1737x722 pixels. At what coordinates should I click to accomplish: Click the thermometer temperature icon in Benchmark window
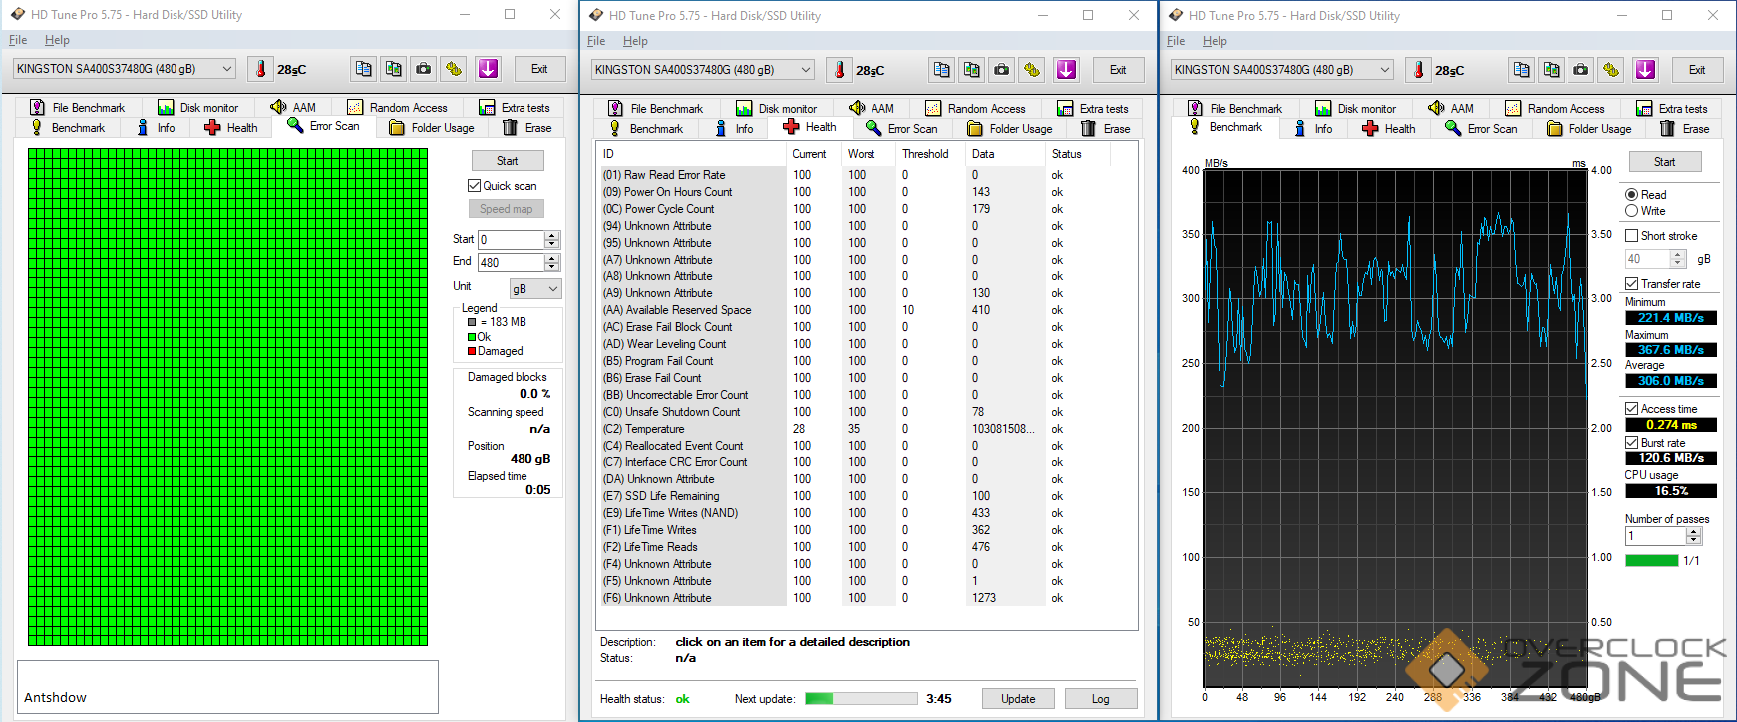tap(1418, 70)
